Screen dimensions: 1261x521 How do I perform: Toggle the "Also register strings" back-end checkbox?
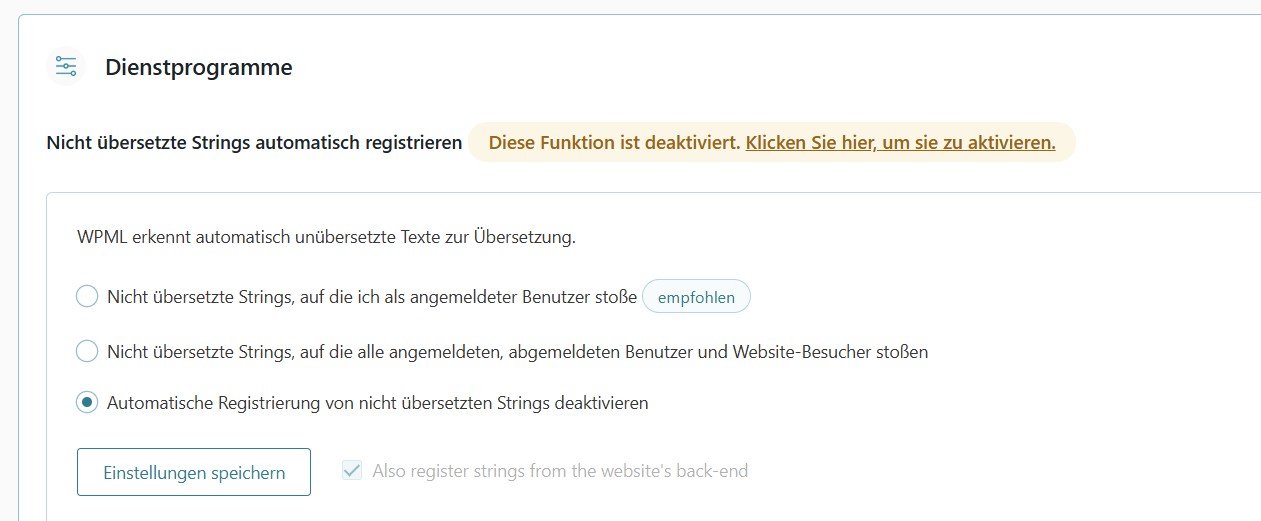(x=352, y=471)
